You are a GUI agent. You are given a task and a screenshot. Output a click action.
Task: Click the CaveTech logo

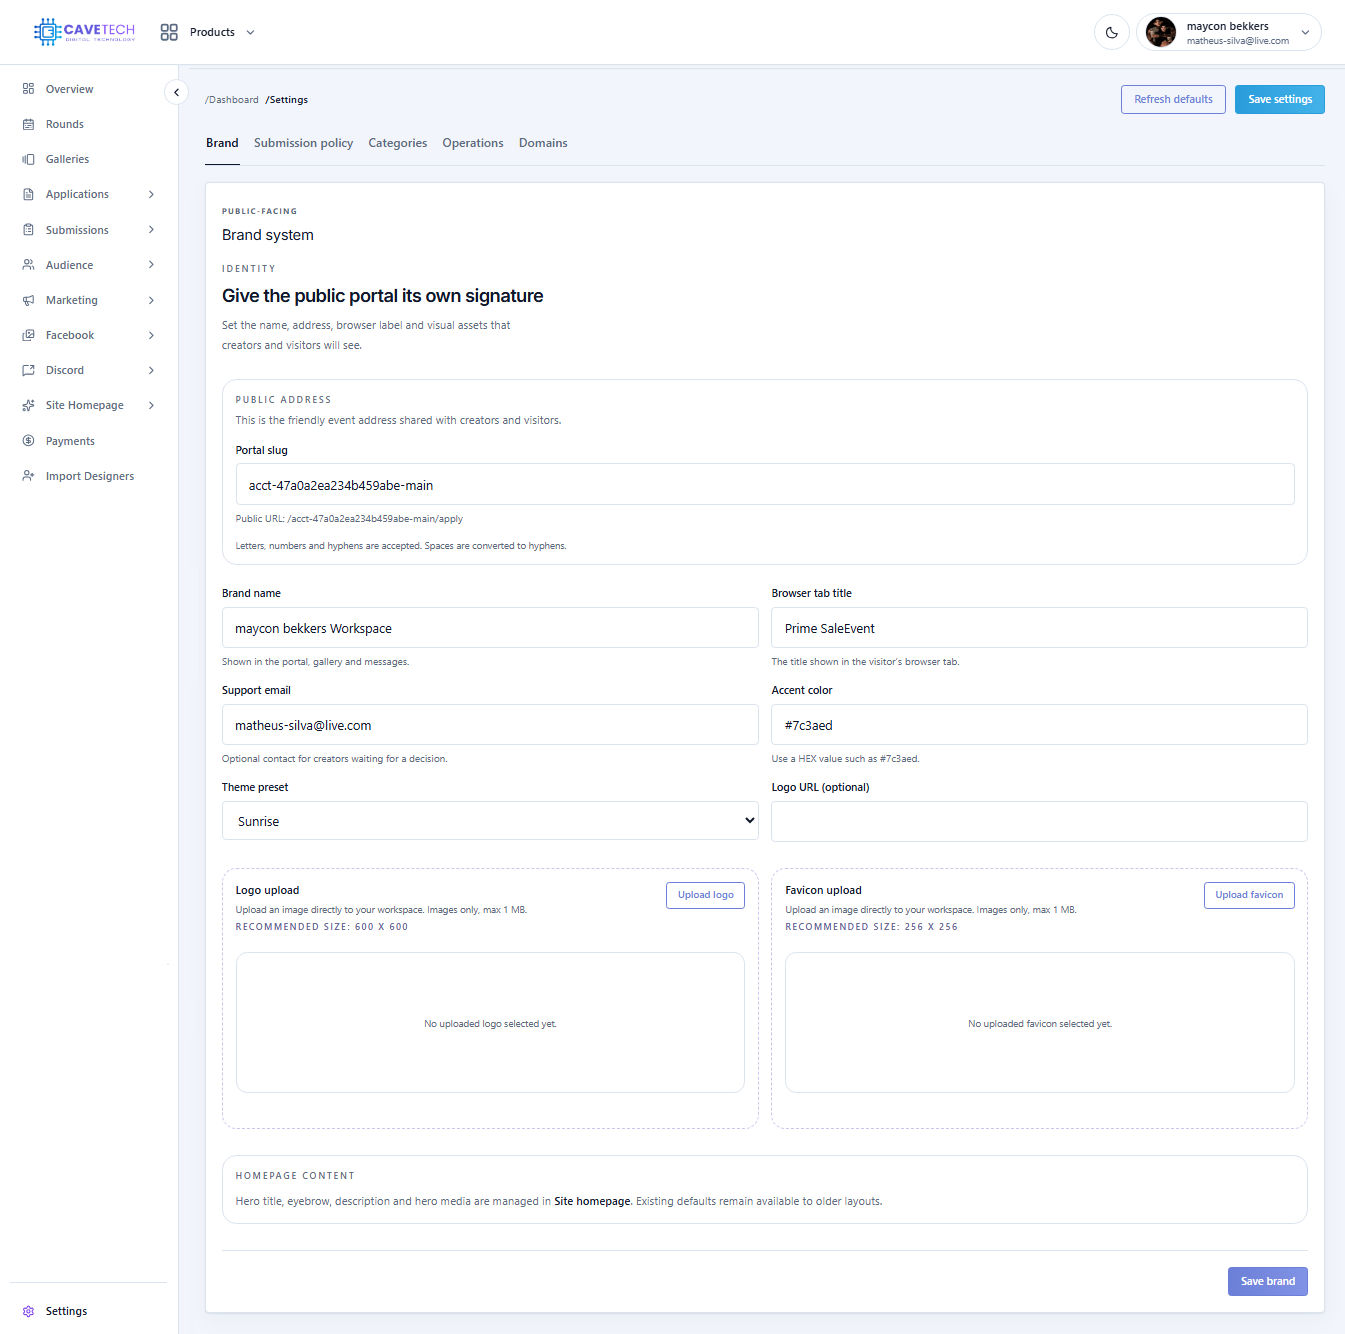point(84,32)
